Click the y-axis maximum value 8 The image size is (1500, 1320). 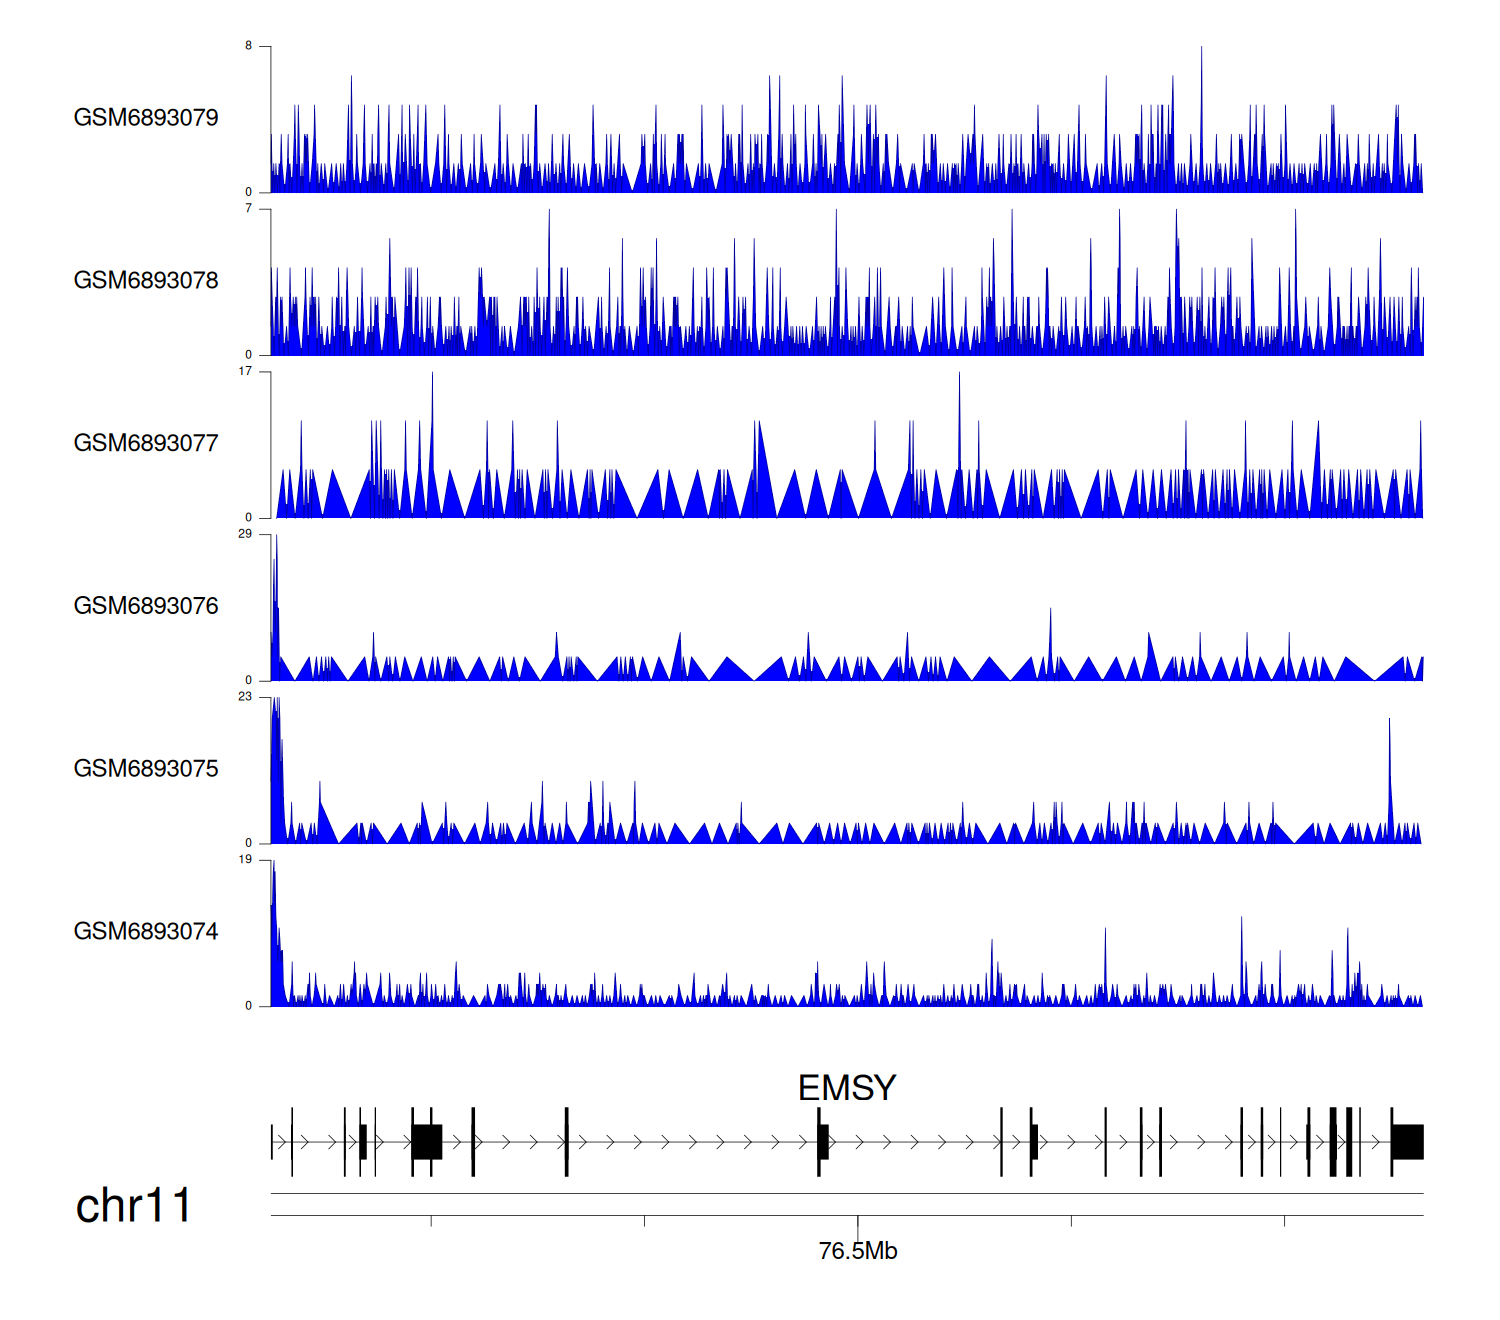tap(249, 46)
